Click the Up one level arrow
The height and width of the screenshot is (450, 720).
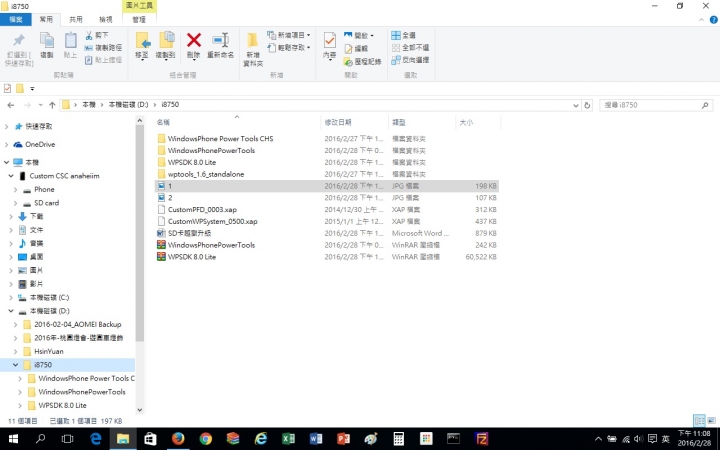tap(52, 105)
